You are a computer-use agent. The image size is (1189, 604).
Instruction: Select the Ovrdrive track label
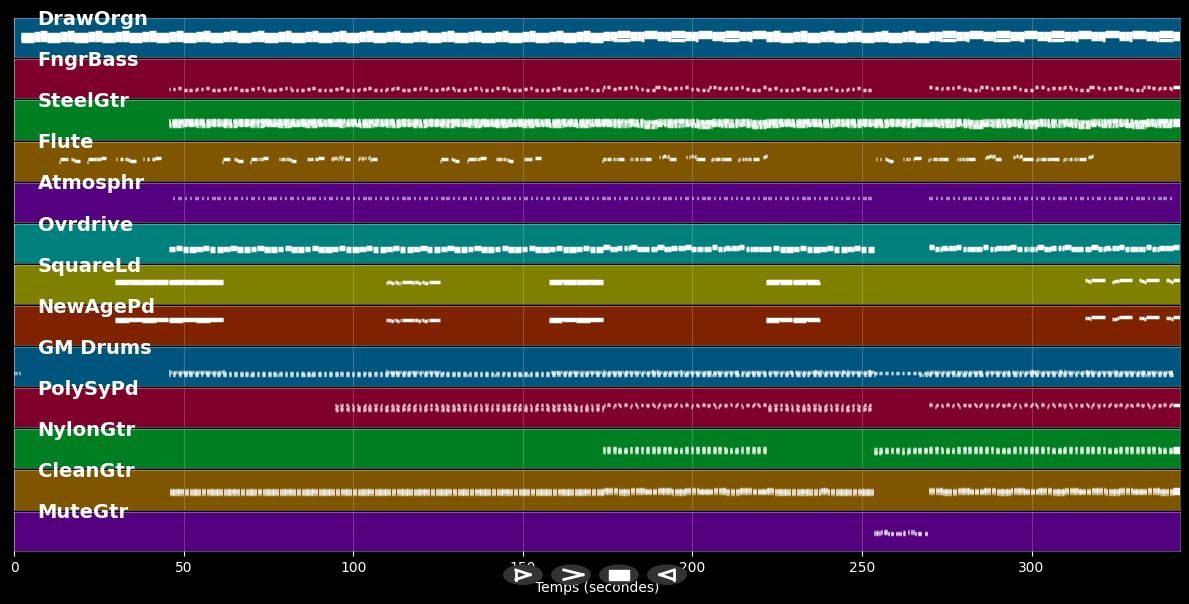(x=85, y=225)
